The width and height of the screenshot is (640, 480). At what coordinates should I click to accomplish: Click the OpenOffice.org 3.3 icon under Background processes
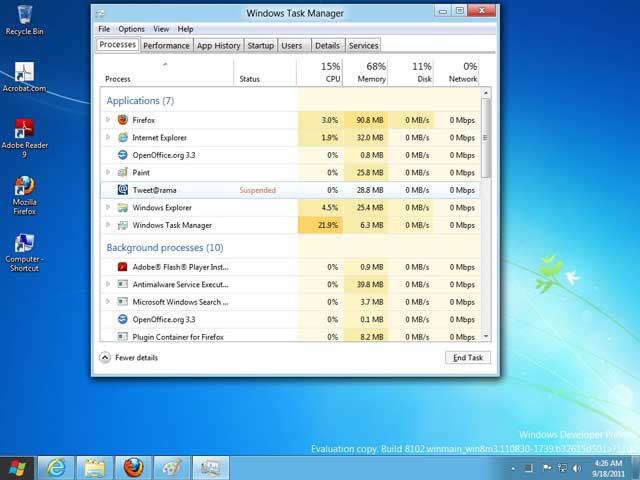(x=122, y=319)
